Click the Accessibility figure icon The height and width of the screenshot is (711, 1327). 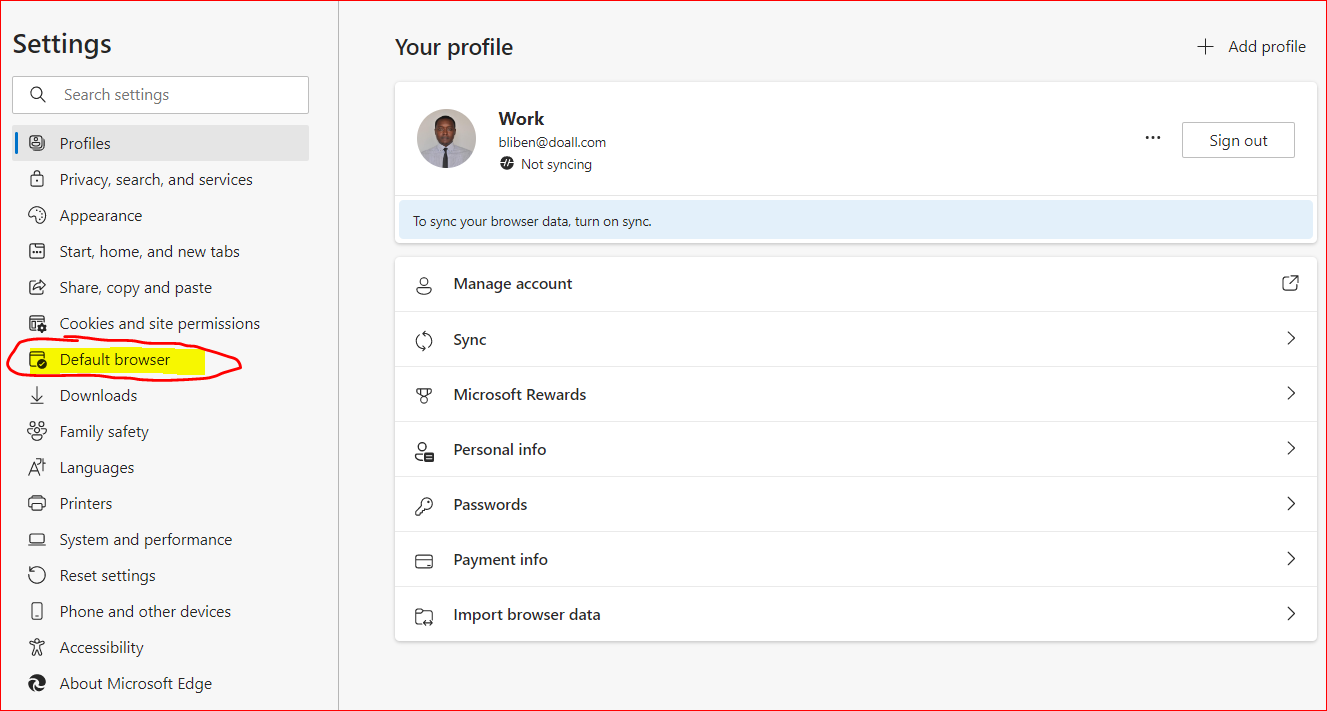pyautogui.click(x=37, y=648)
